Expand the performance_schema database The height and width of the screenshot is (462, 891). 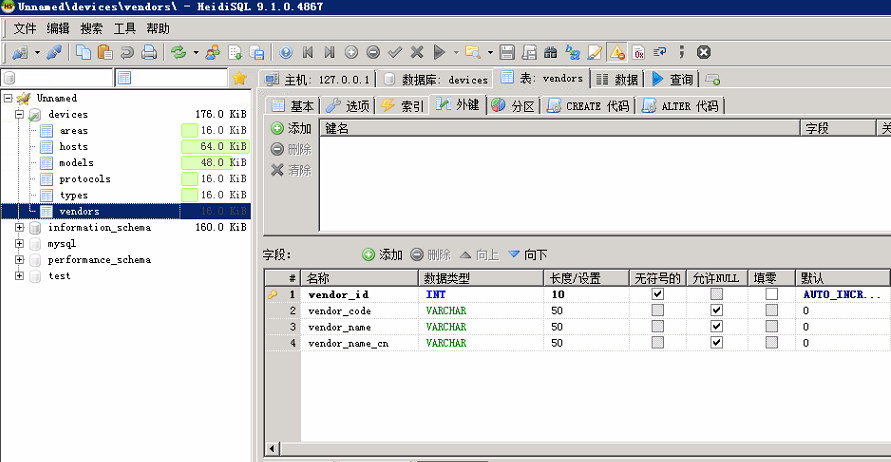point(19,260)
